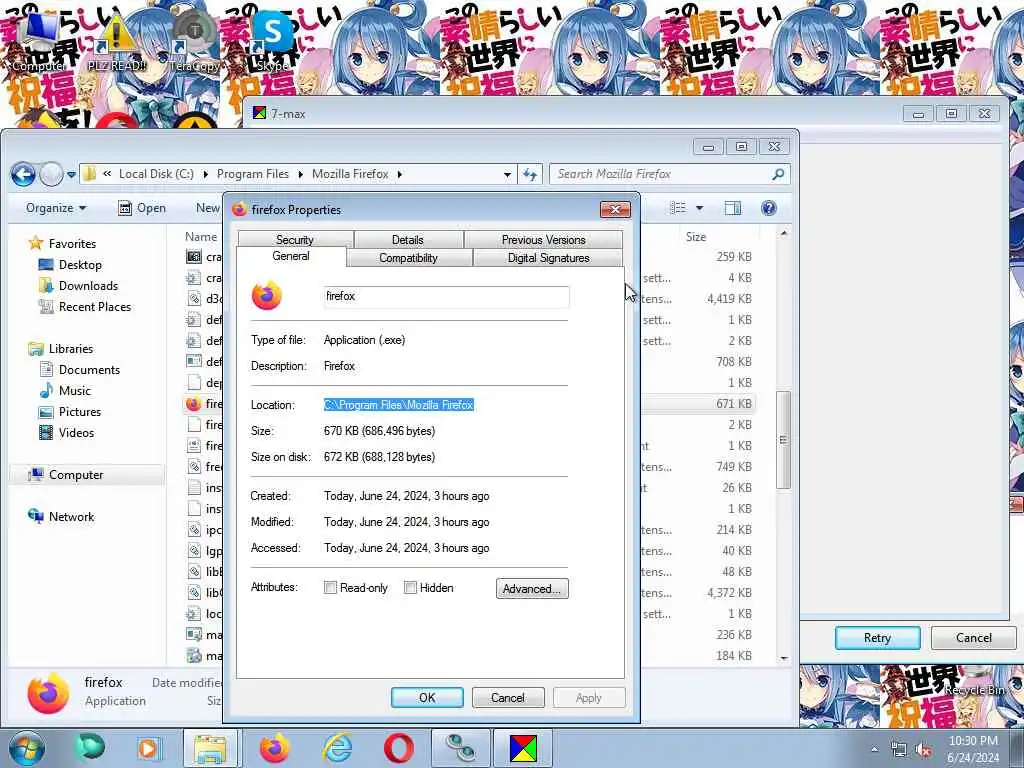Click the Retry button in 7-max window

tap(878, 637)
